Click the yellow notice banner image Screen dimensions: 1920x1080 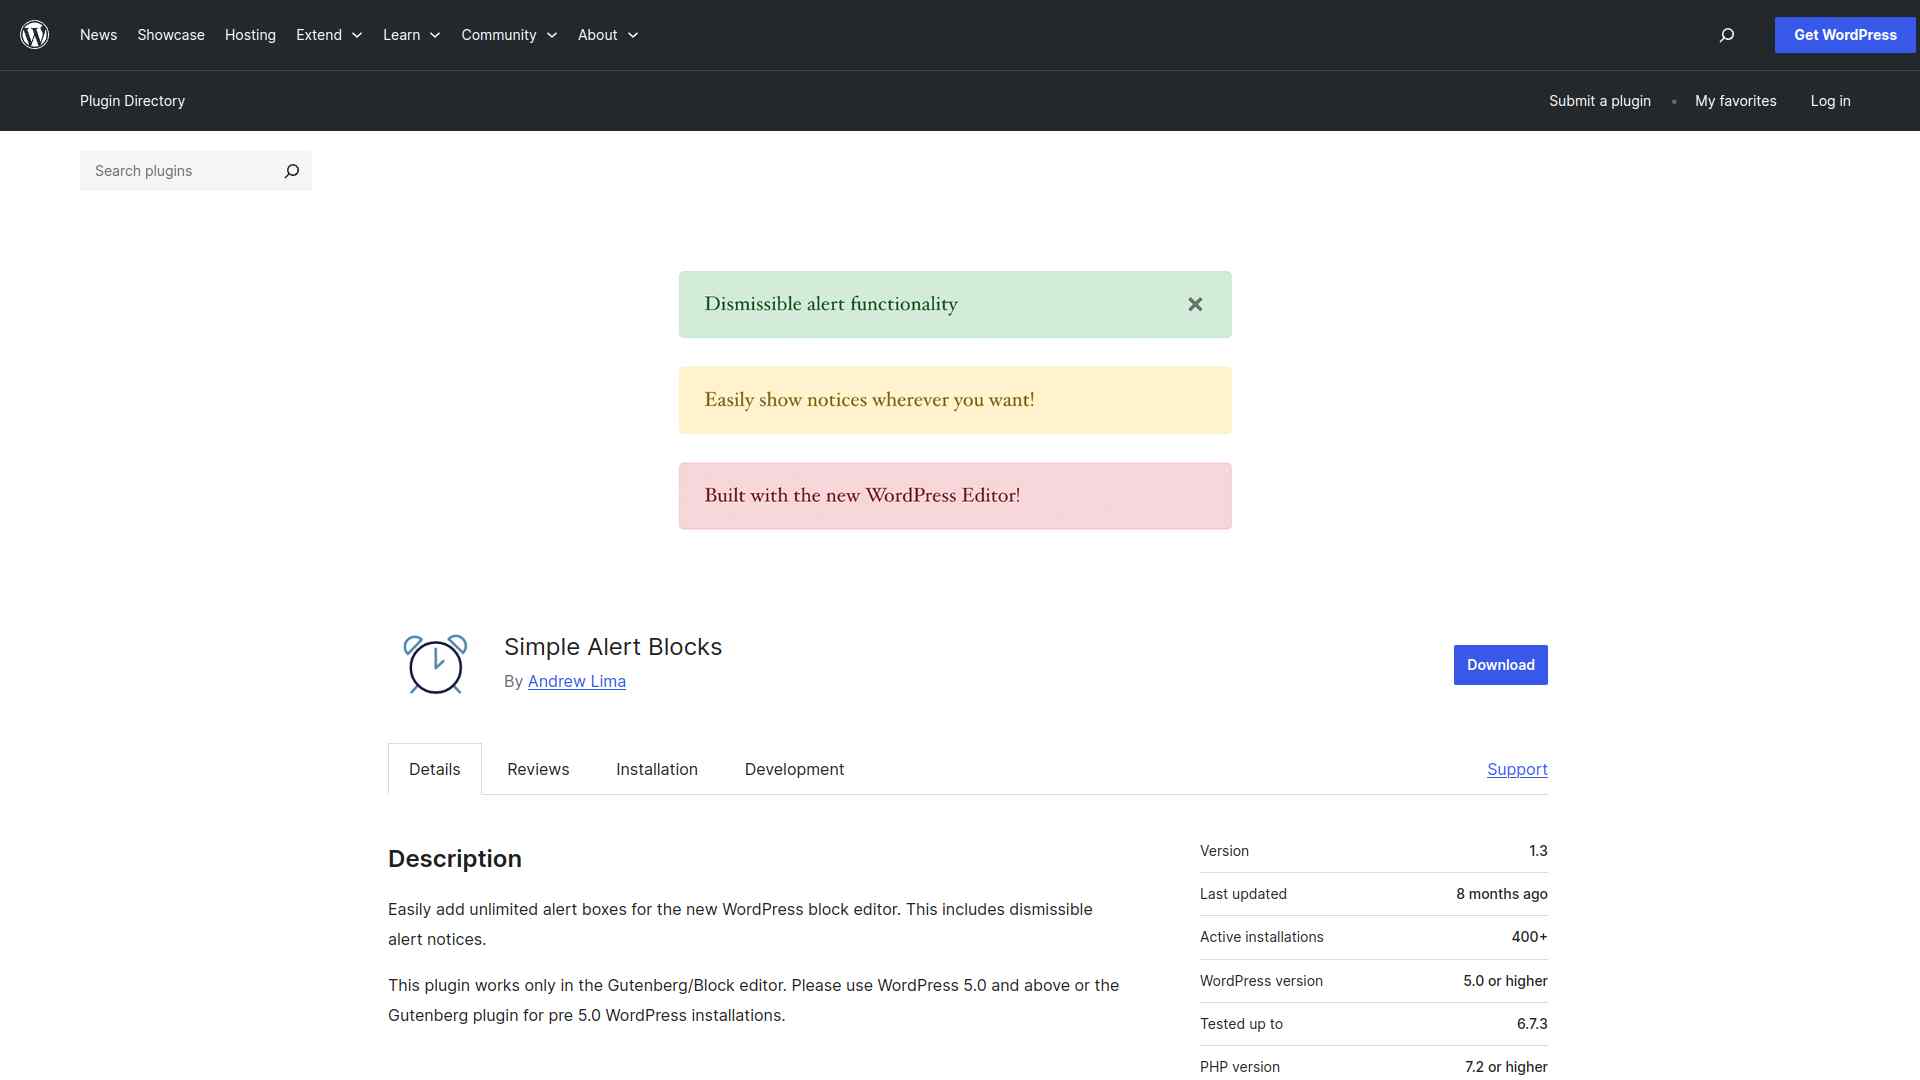(955, 400)
